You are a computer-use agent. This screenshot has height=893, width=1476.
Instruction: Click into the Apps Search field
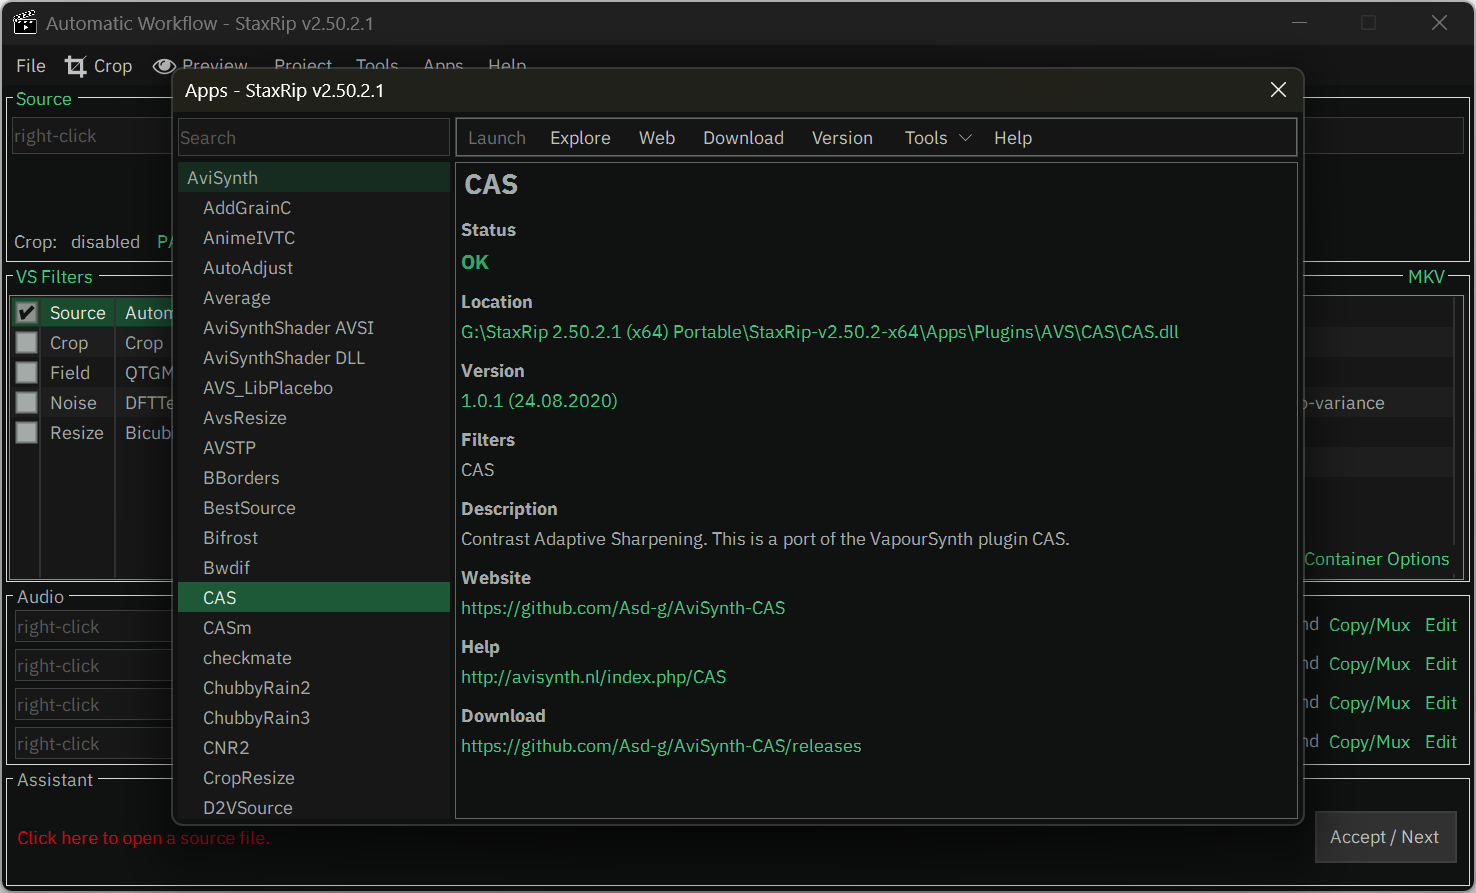pos(313,138)
